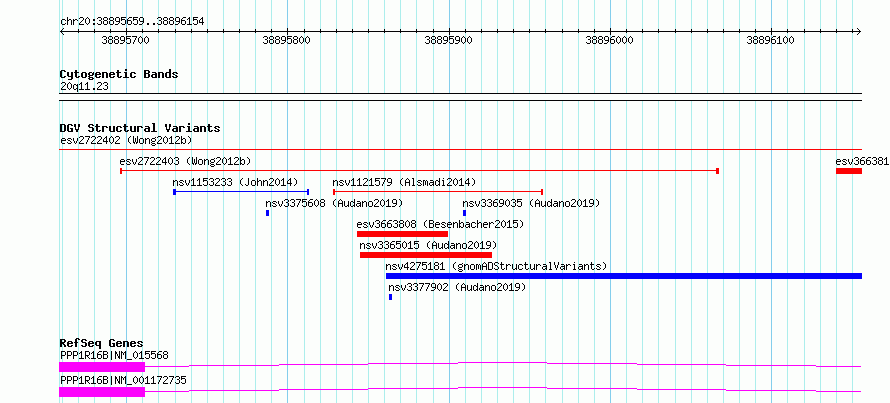The height and width of the screenshot is (403, 890).
Task: Click the nsv3377902 (Audano2019) label
Action: 457,287
